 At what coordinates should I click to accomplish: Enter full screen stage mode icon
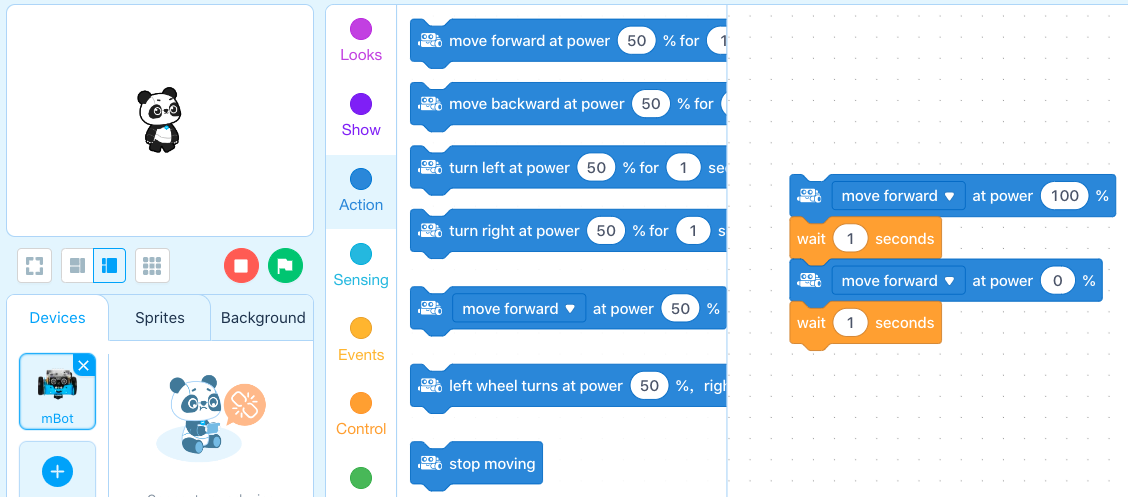(35, 266)
